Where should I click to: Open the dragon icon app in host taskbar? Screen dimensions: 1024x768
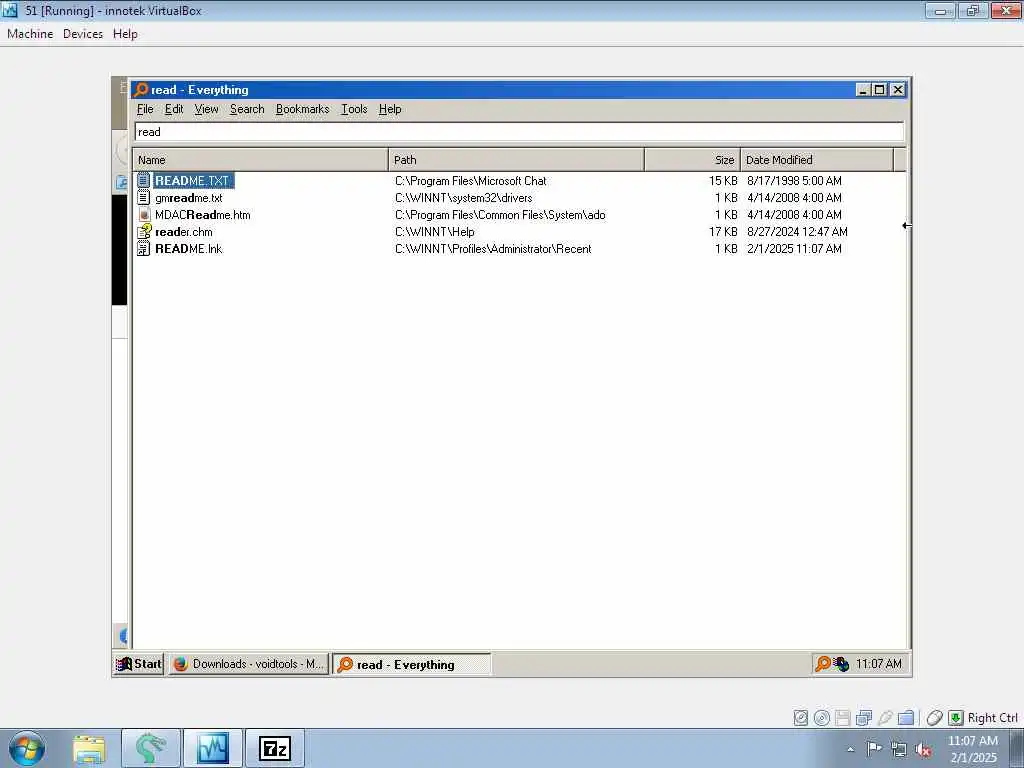click(151, 748)
